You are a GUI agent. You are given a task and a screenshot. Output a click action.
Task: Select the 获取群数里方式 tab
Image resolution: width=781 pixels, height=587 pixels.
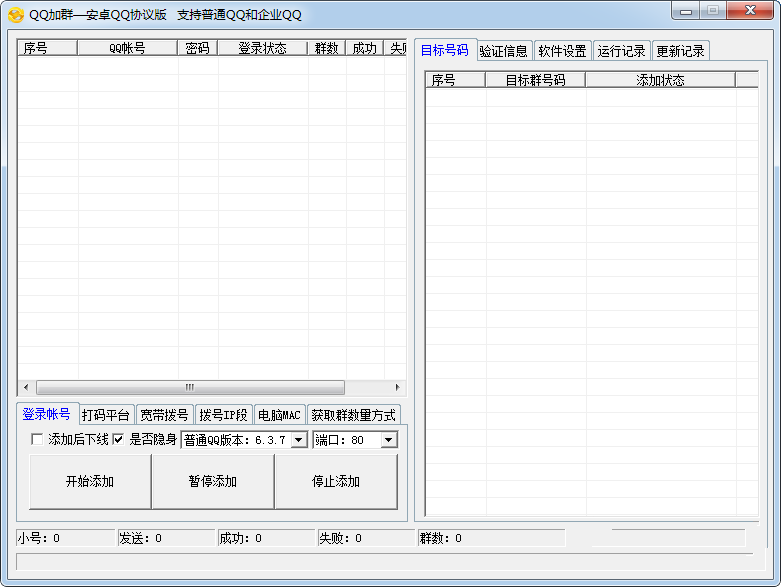(354, 415)
